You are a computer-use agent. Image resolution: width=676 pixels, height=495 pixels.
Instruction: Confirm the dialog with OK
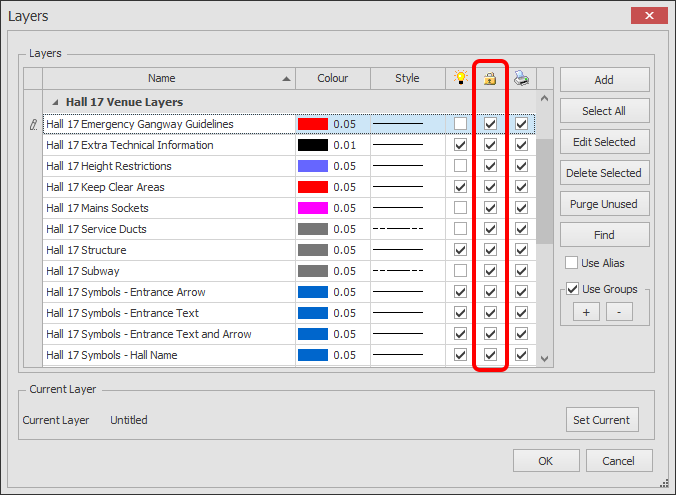[546, 461]
